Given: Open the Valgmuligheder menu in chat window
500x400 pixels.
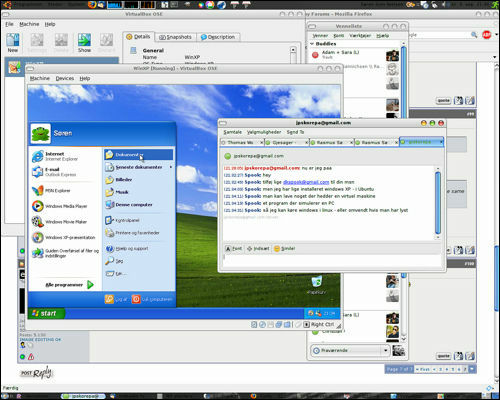Looking at the screenshot, I should (264, 132).
